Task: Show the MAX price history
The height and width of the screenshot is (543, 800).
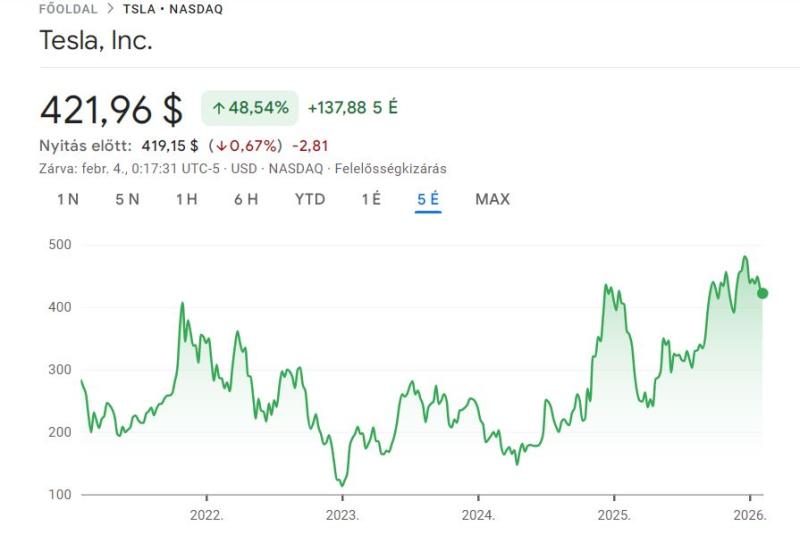Action: point(492,199)
